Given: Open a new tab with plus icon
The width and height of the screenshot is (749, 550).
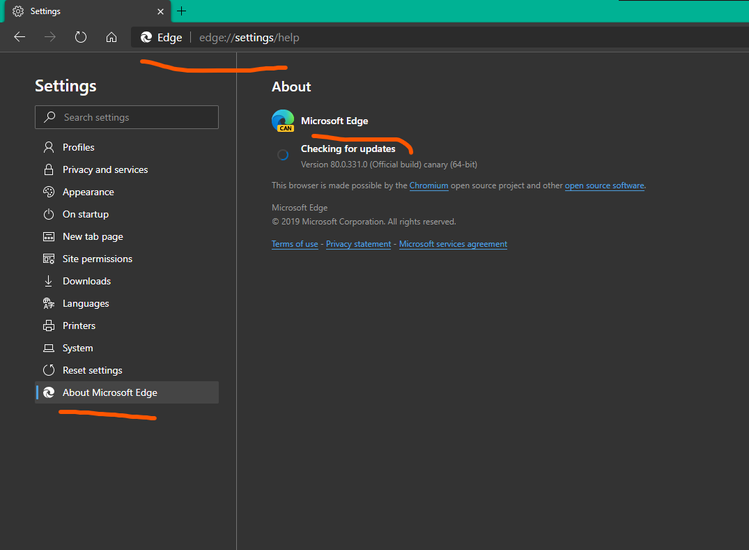Looking at the screenshot, I should pos(181,11).
